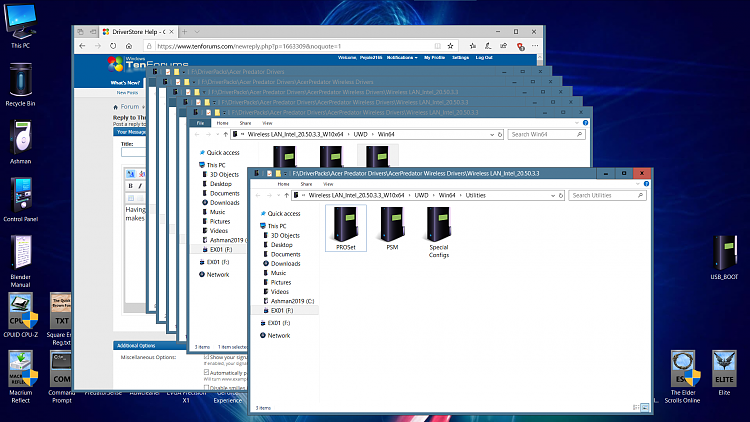Select Downloads in Utilities navigation pane
Screen dimensions: 750x422
pyautogui.click(x=286, y=264)
